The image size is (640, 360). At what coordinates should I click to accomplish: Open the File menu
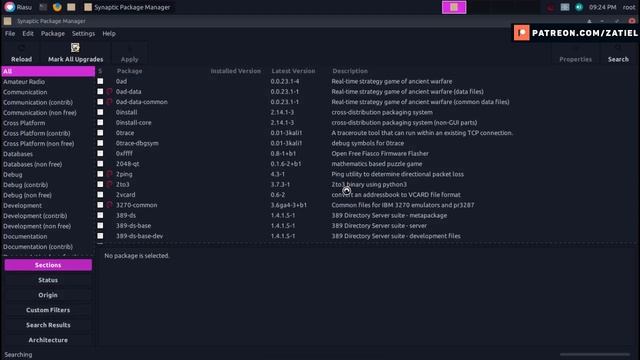10,33
